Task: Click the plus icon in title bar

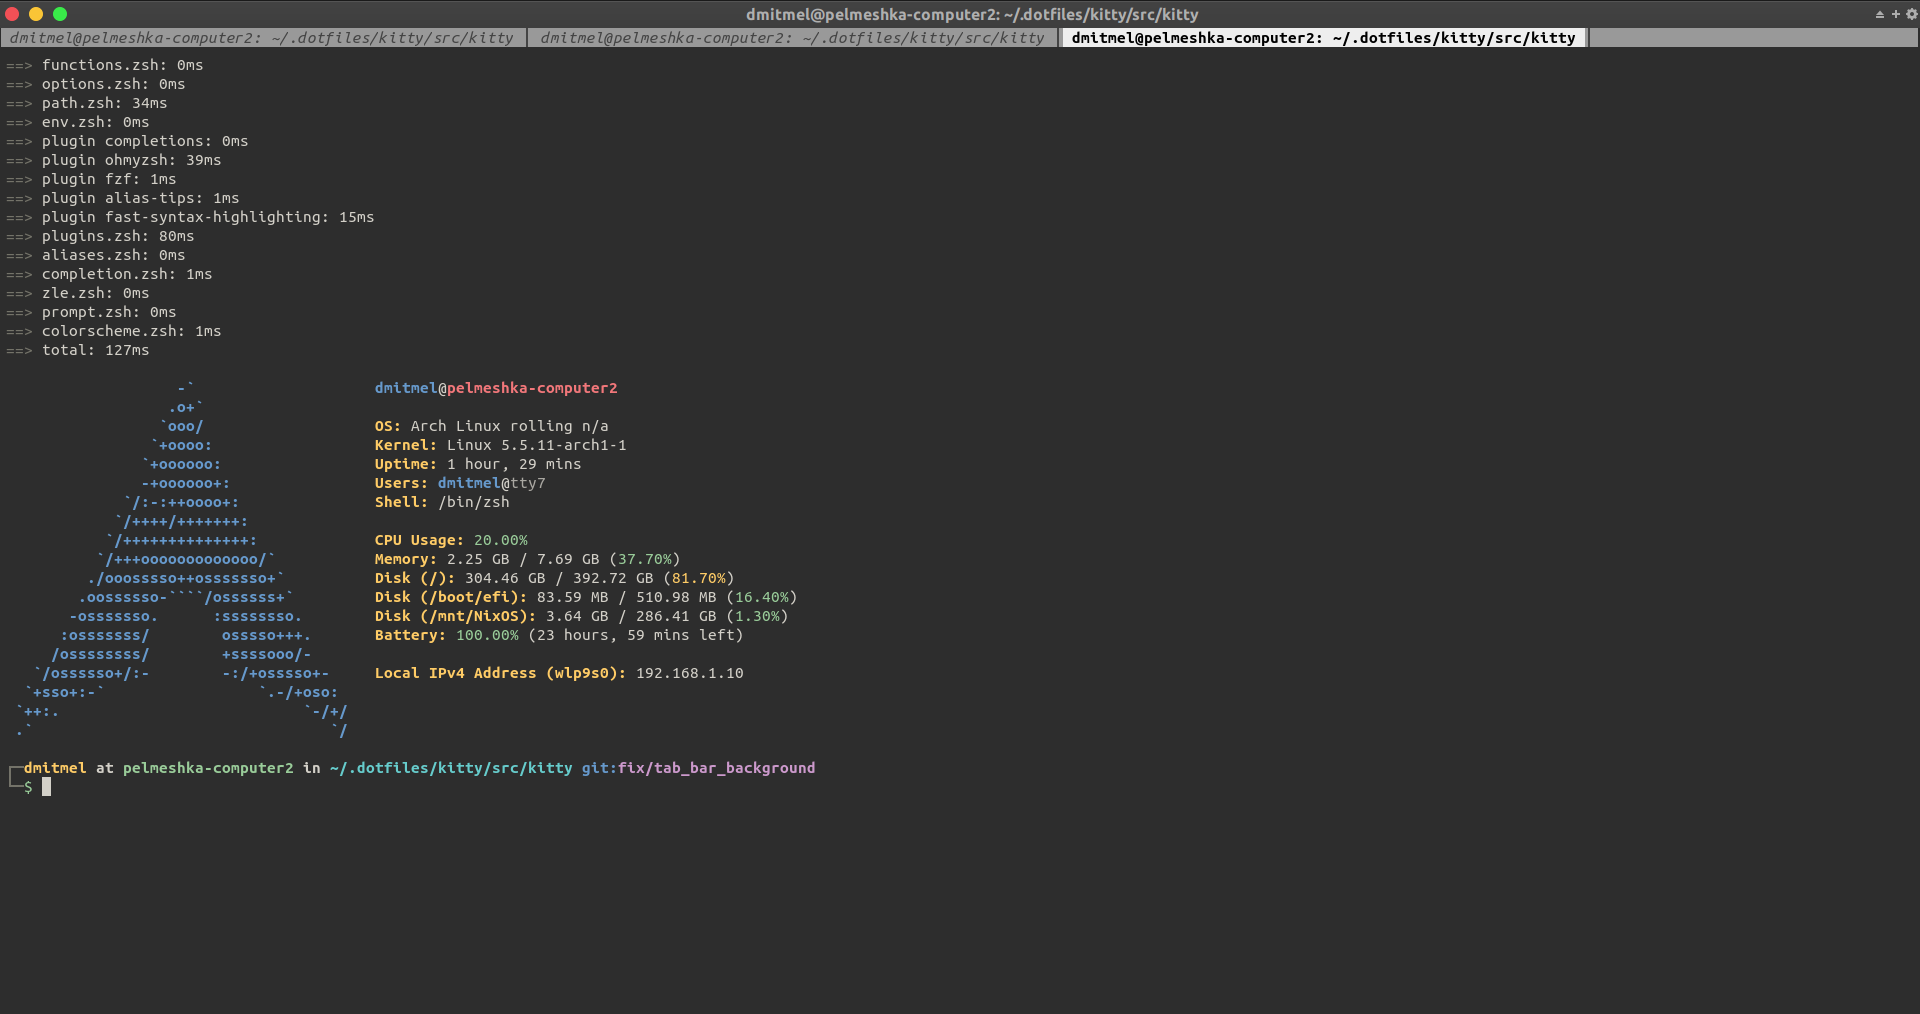Action: click(x=1895, y=14)
